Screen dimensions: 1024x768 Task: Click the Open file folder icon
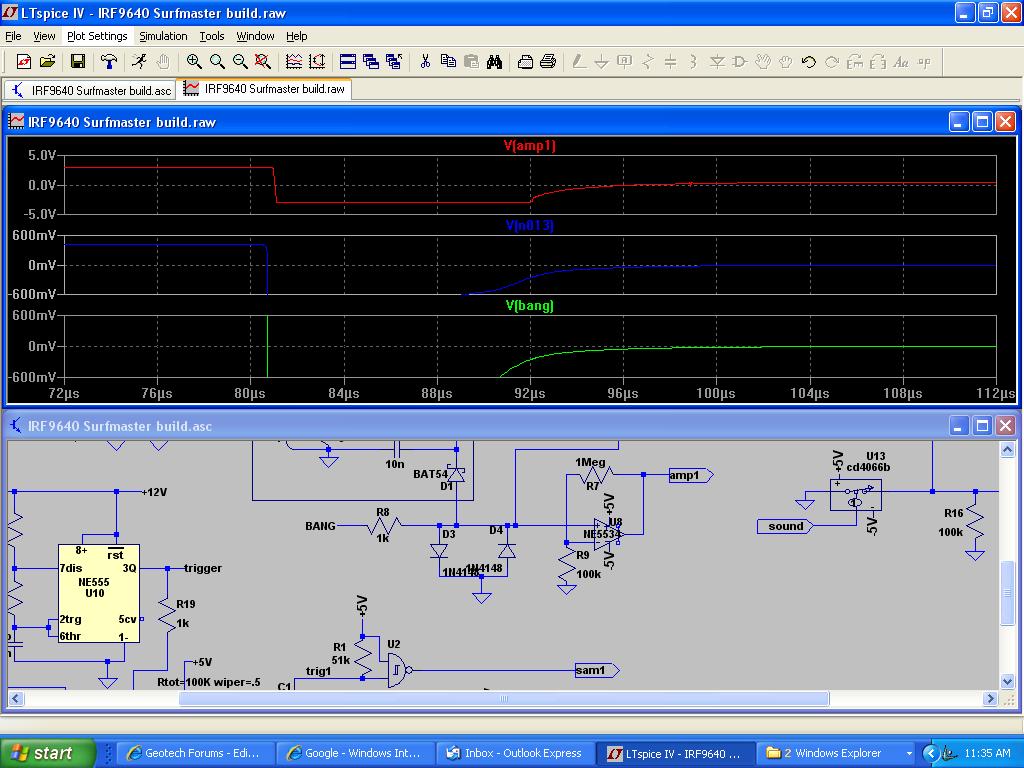[x=47, y=62]
